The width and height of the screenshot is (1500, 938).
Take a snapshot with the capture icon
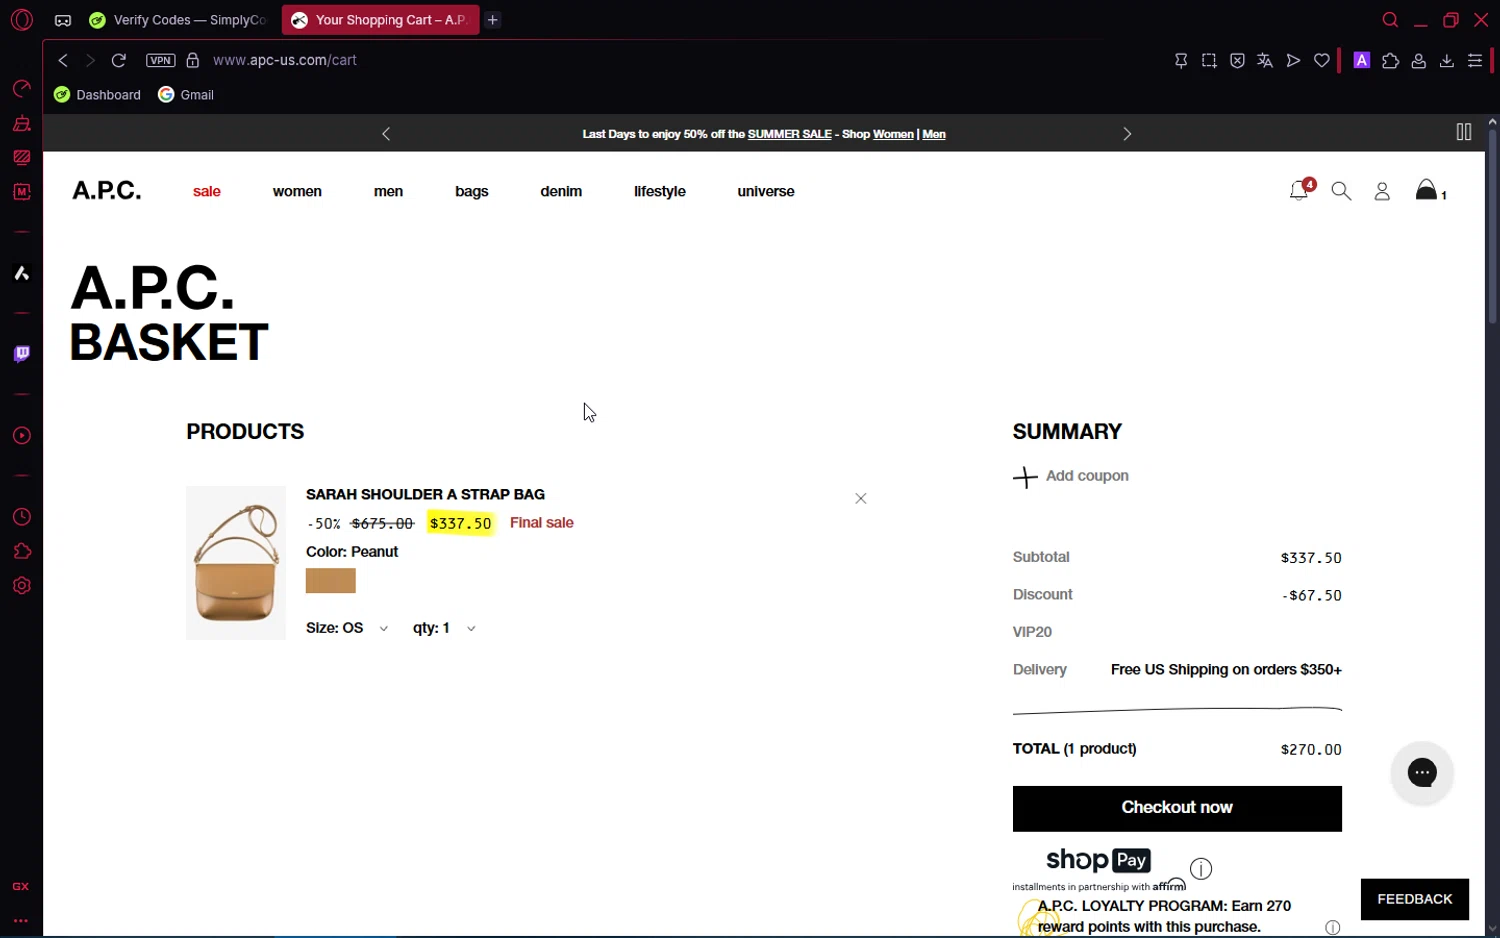pos(1209,61)
